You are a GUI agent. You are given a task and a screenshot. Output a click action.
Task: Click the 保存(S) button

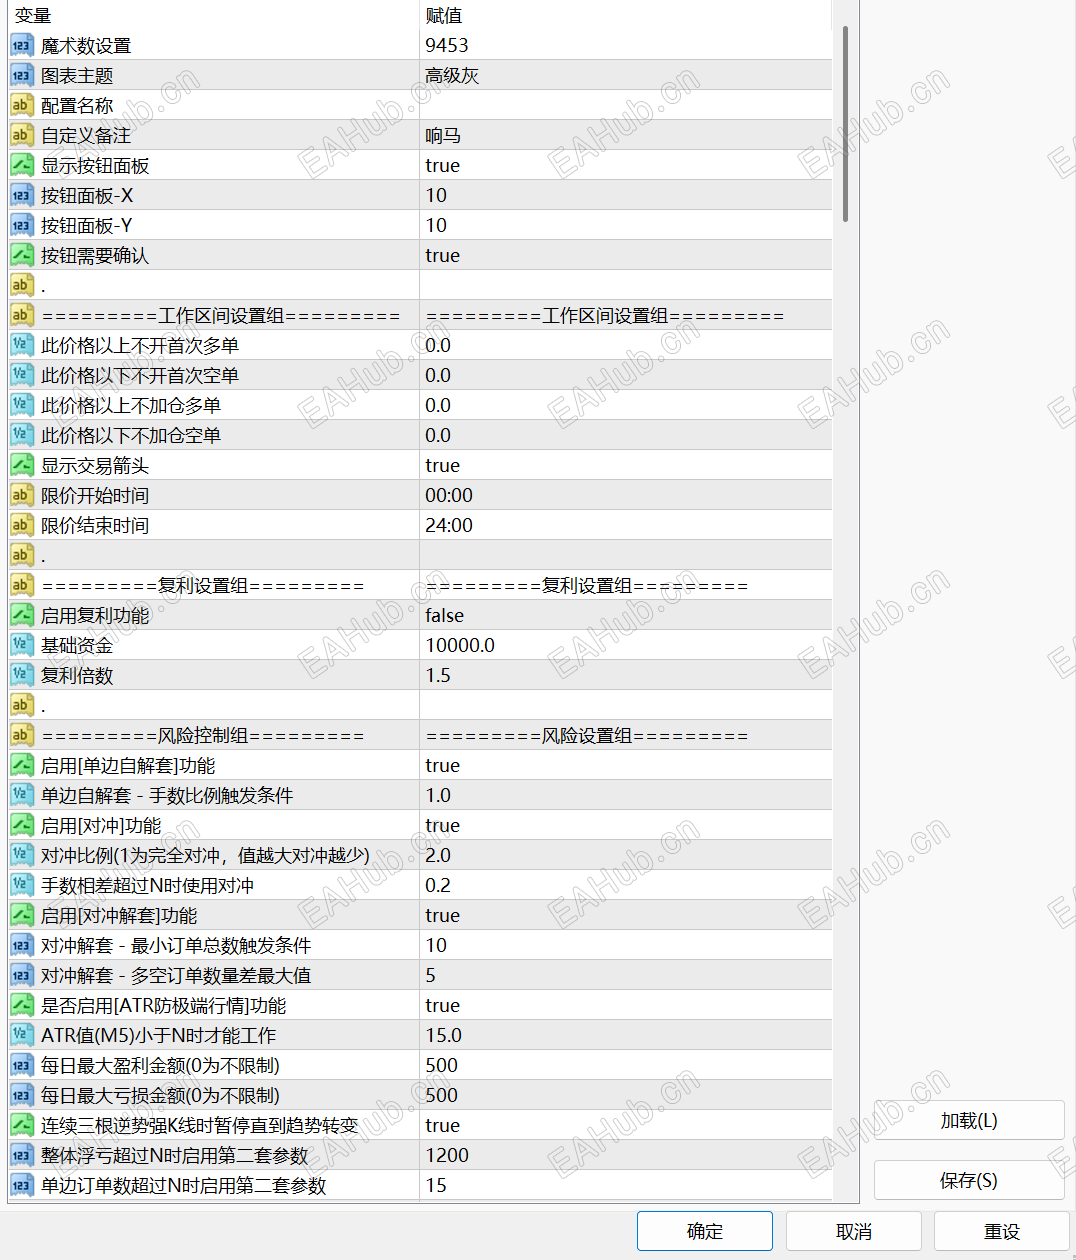[x=967, y=1180]
